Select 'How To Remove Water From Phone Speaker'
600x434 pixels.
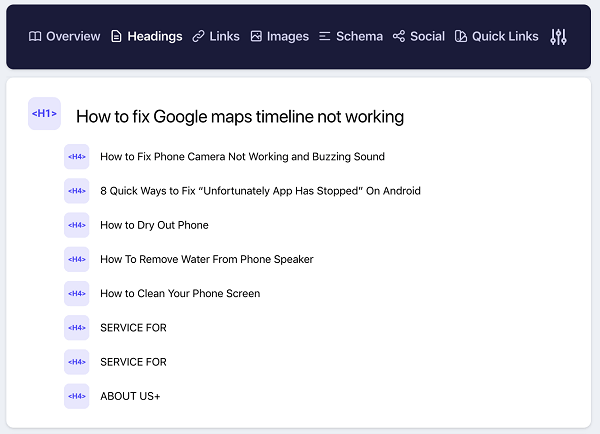click(206, 259)
